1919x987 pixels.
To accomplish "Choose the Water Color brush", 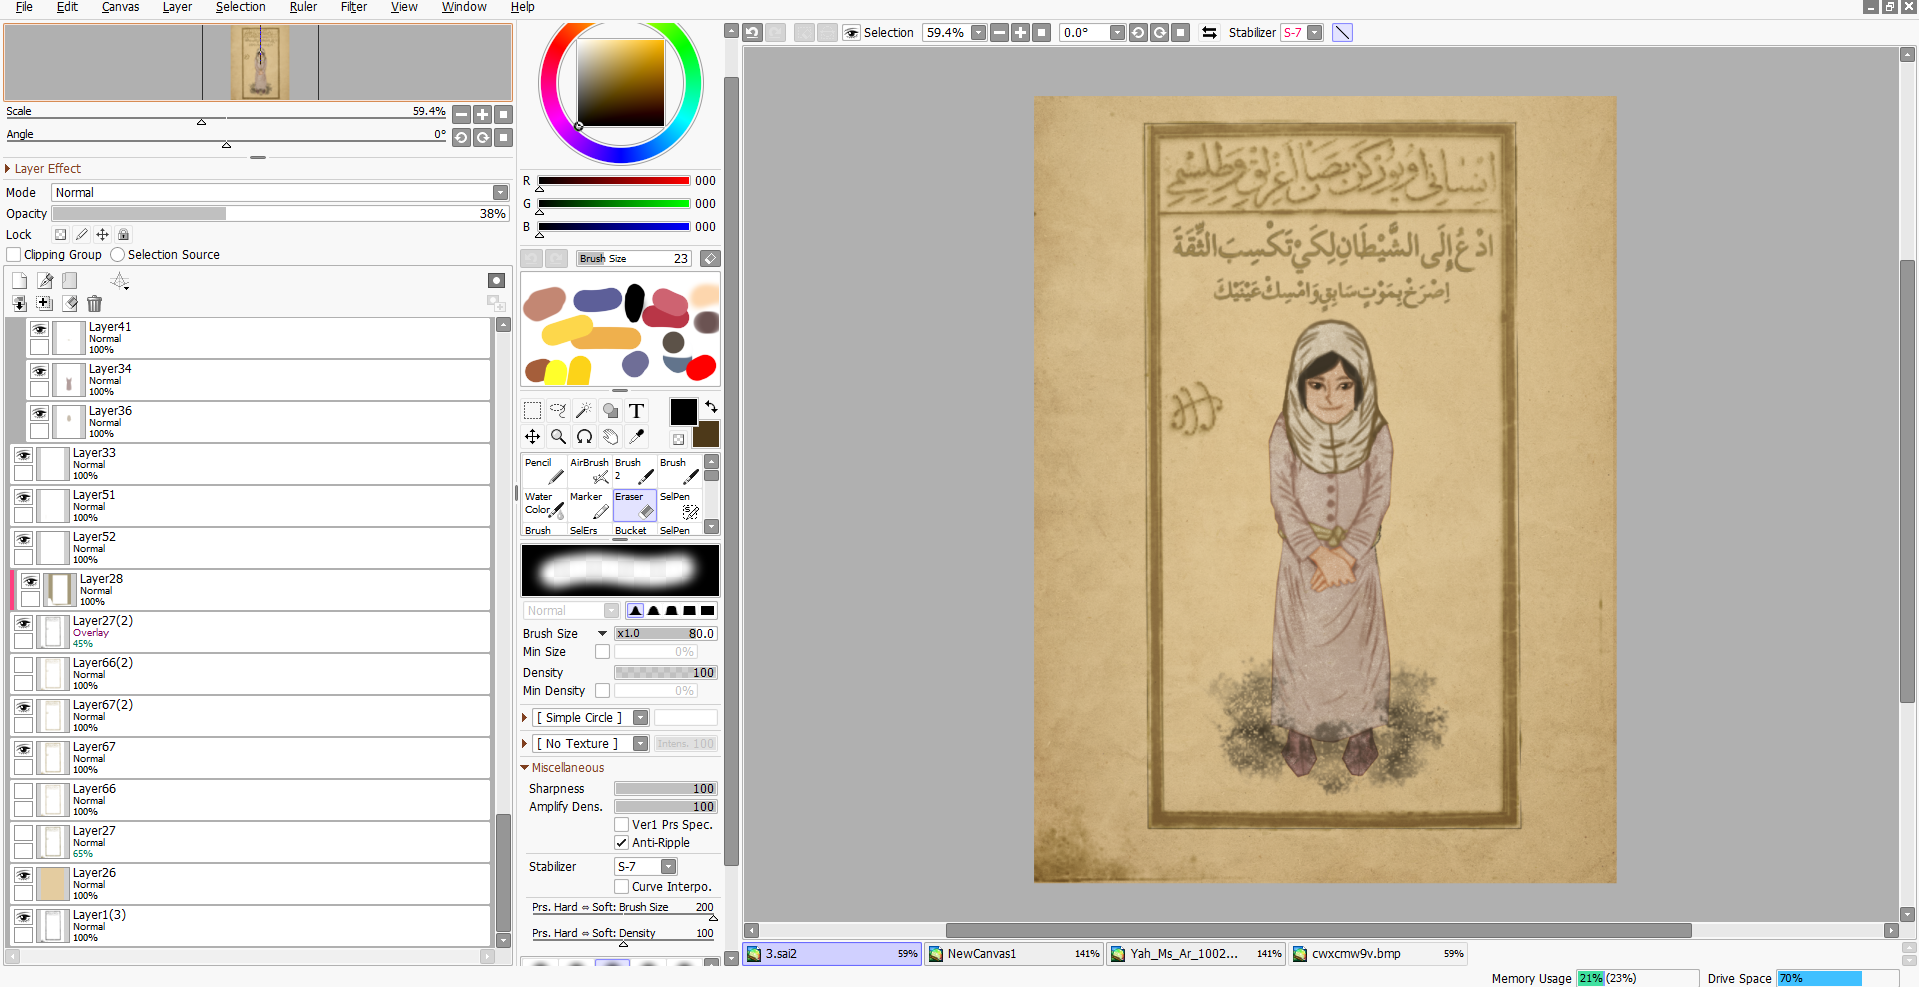I will [544, 505].
